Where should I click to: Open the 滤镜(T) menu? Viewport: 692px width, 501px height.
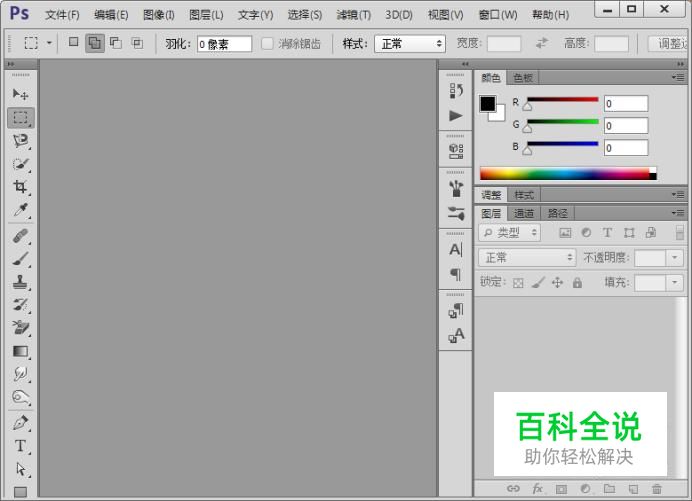(354, 15)
